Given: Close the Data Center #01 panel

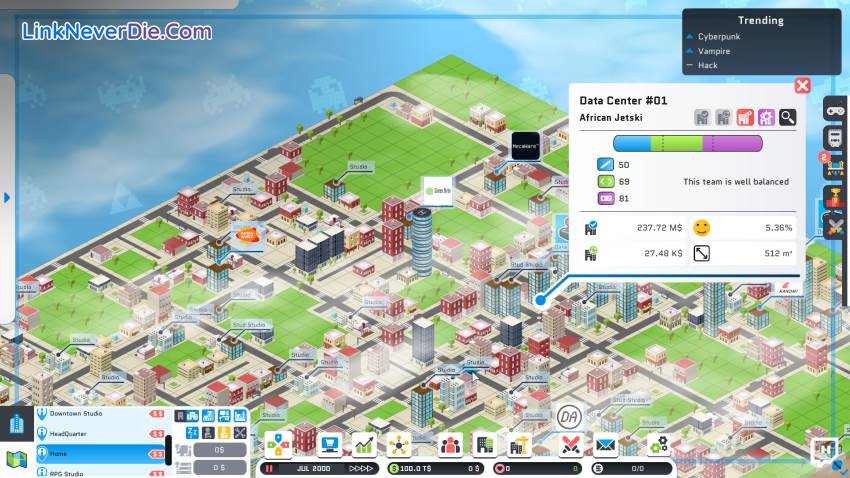Looking at the screenshot, I should point(802,86).
